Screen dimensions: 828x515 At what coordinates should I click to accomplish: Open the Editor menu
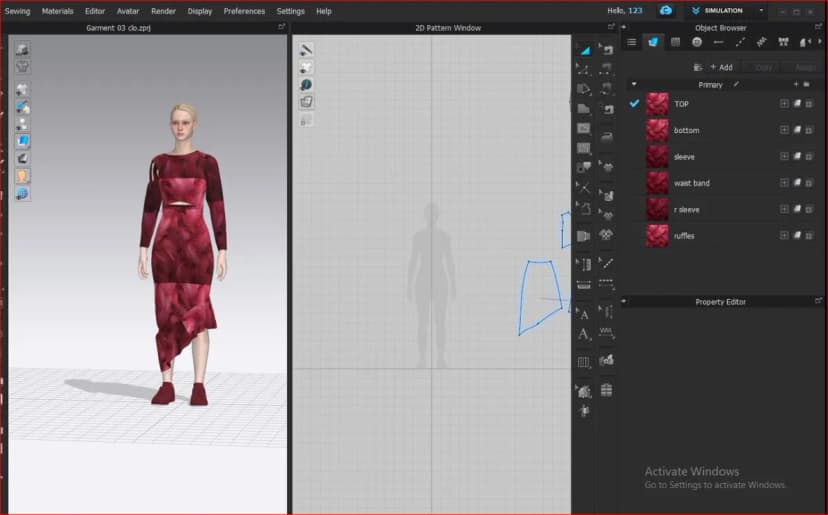pos(95,11)
